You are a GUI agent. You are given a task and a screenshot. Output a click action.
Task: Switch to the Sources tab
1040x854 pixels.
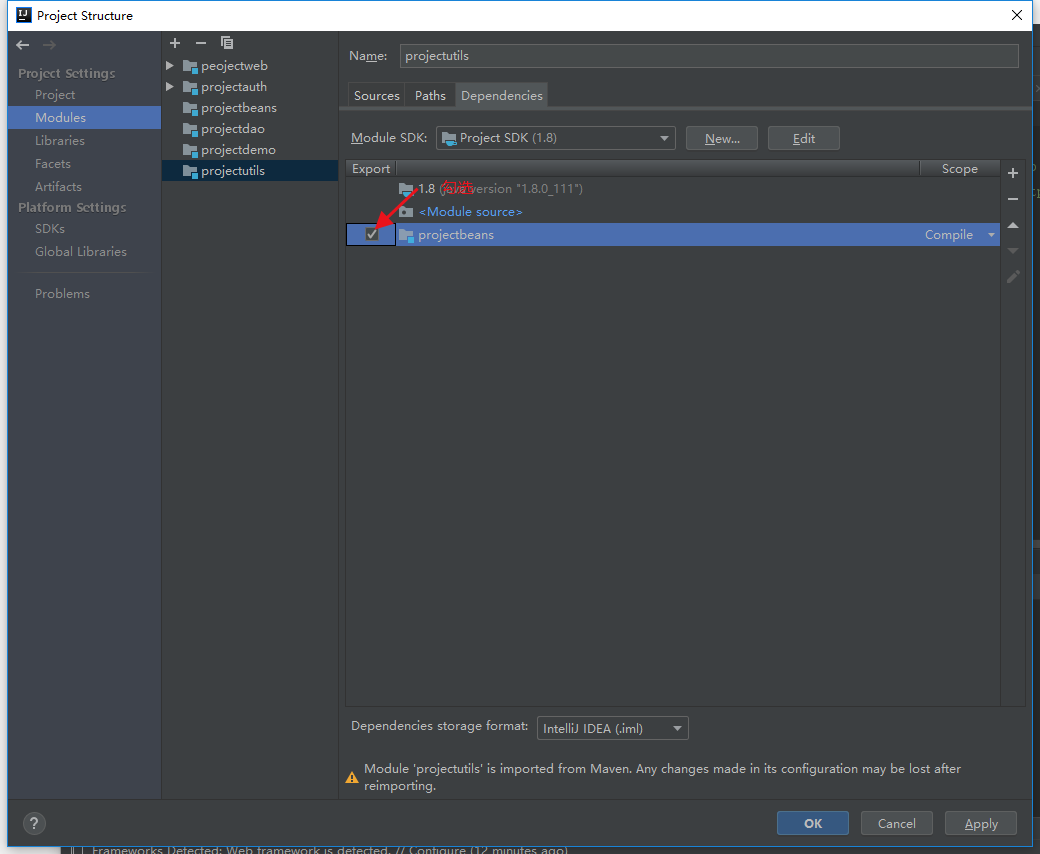pyautogui.click(x=377, y=95)
